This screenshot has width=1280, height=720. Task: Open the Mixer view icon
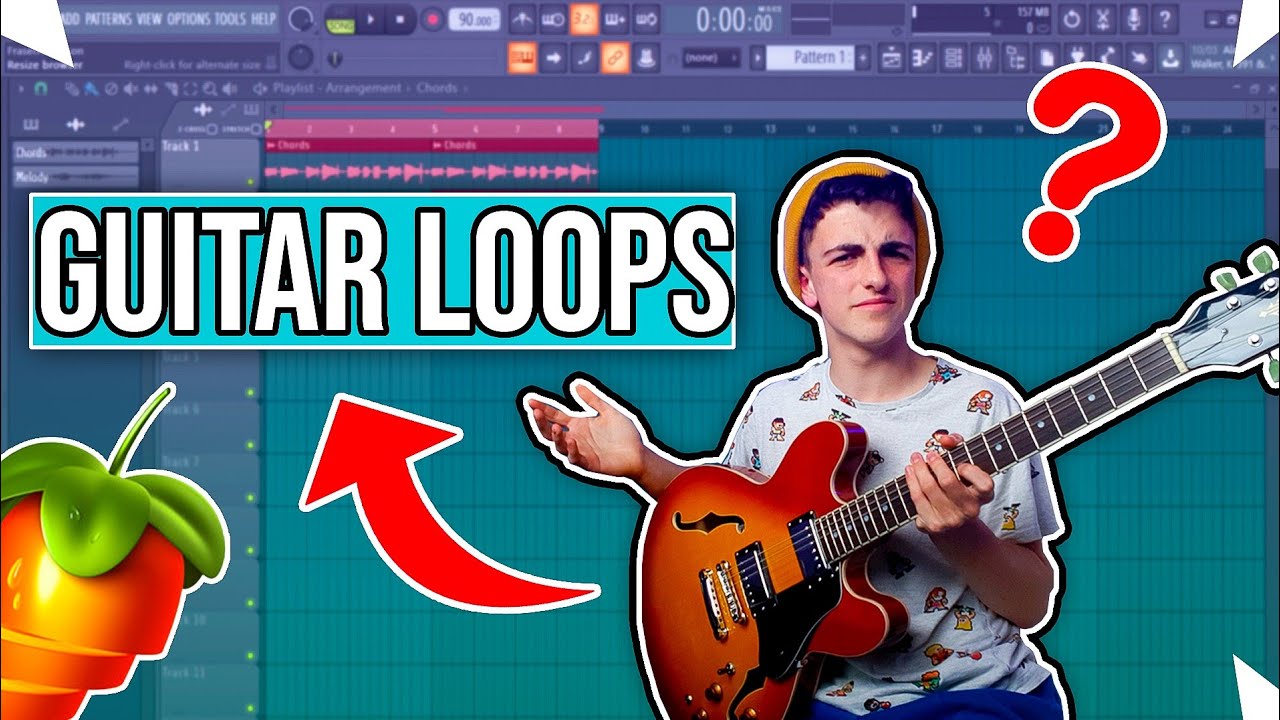984,58
